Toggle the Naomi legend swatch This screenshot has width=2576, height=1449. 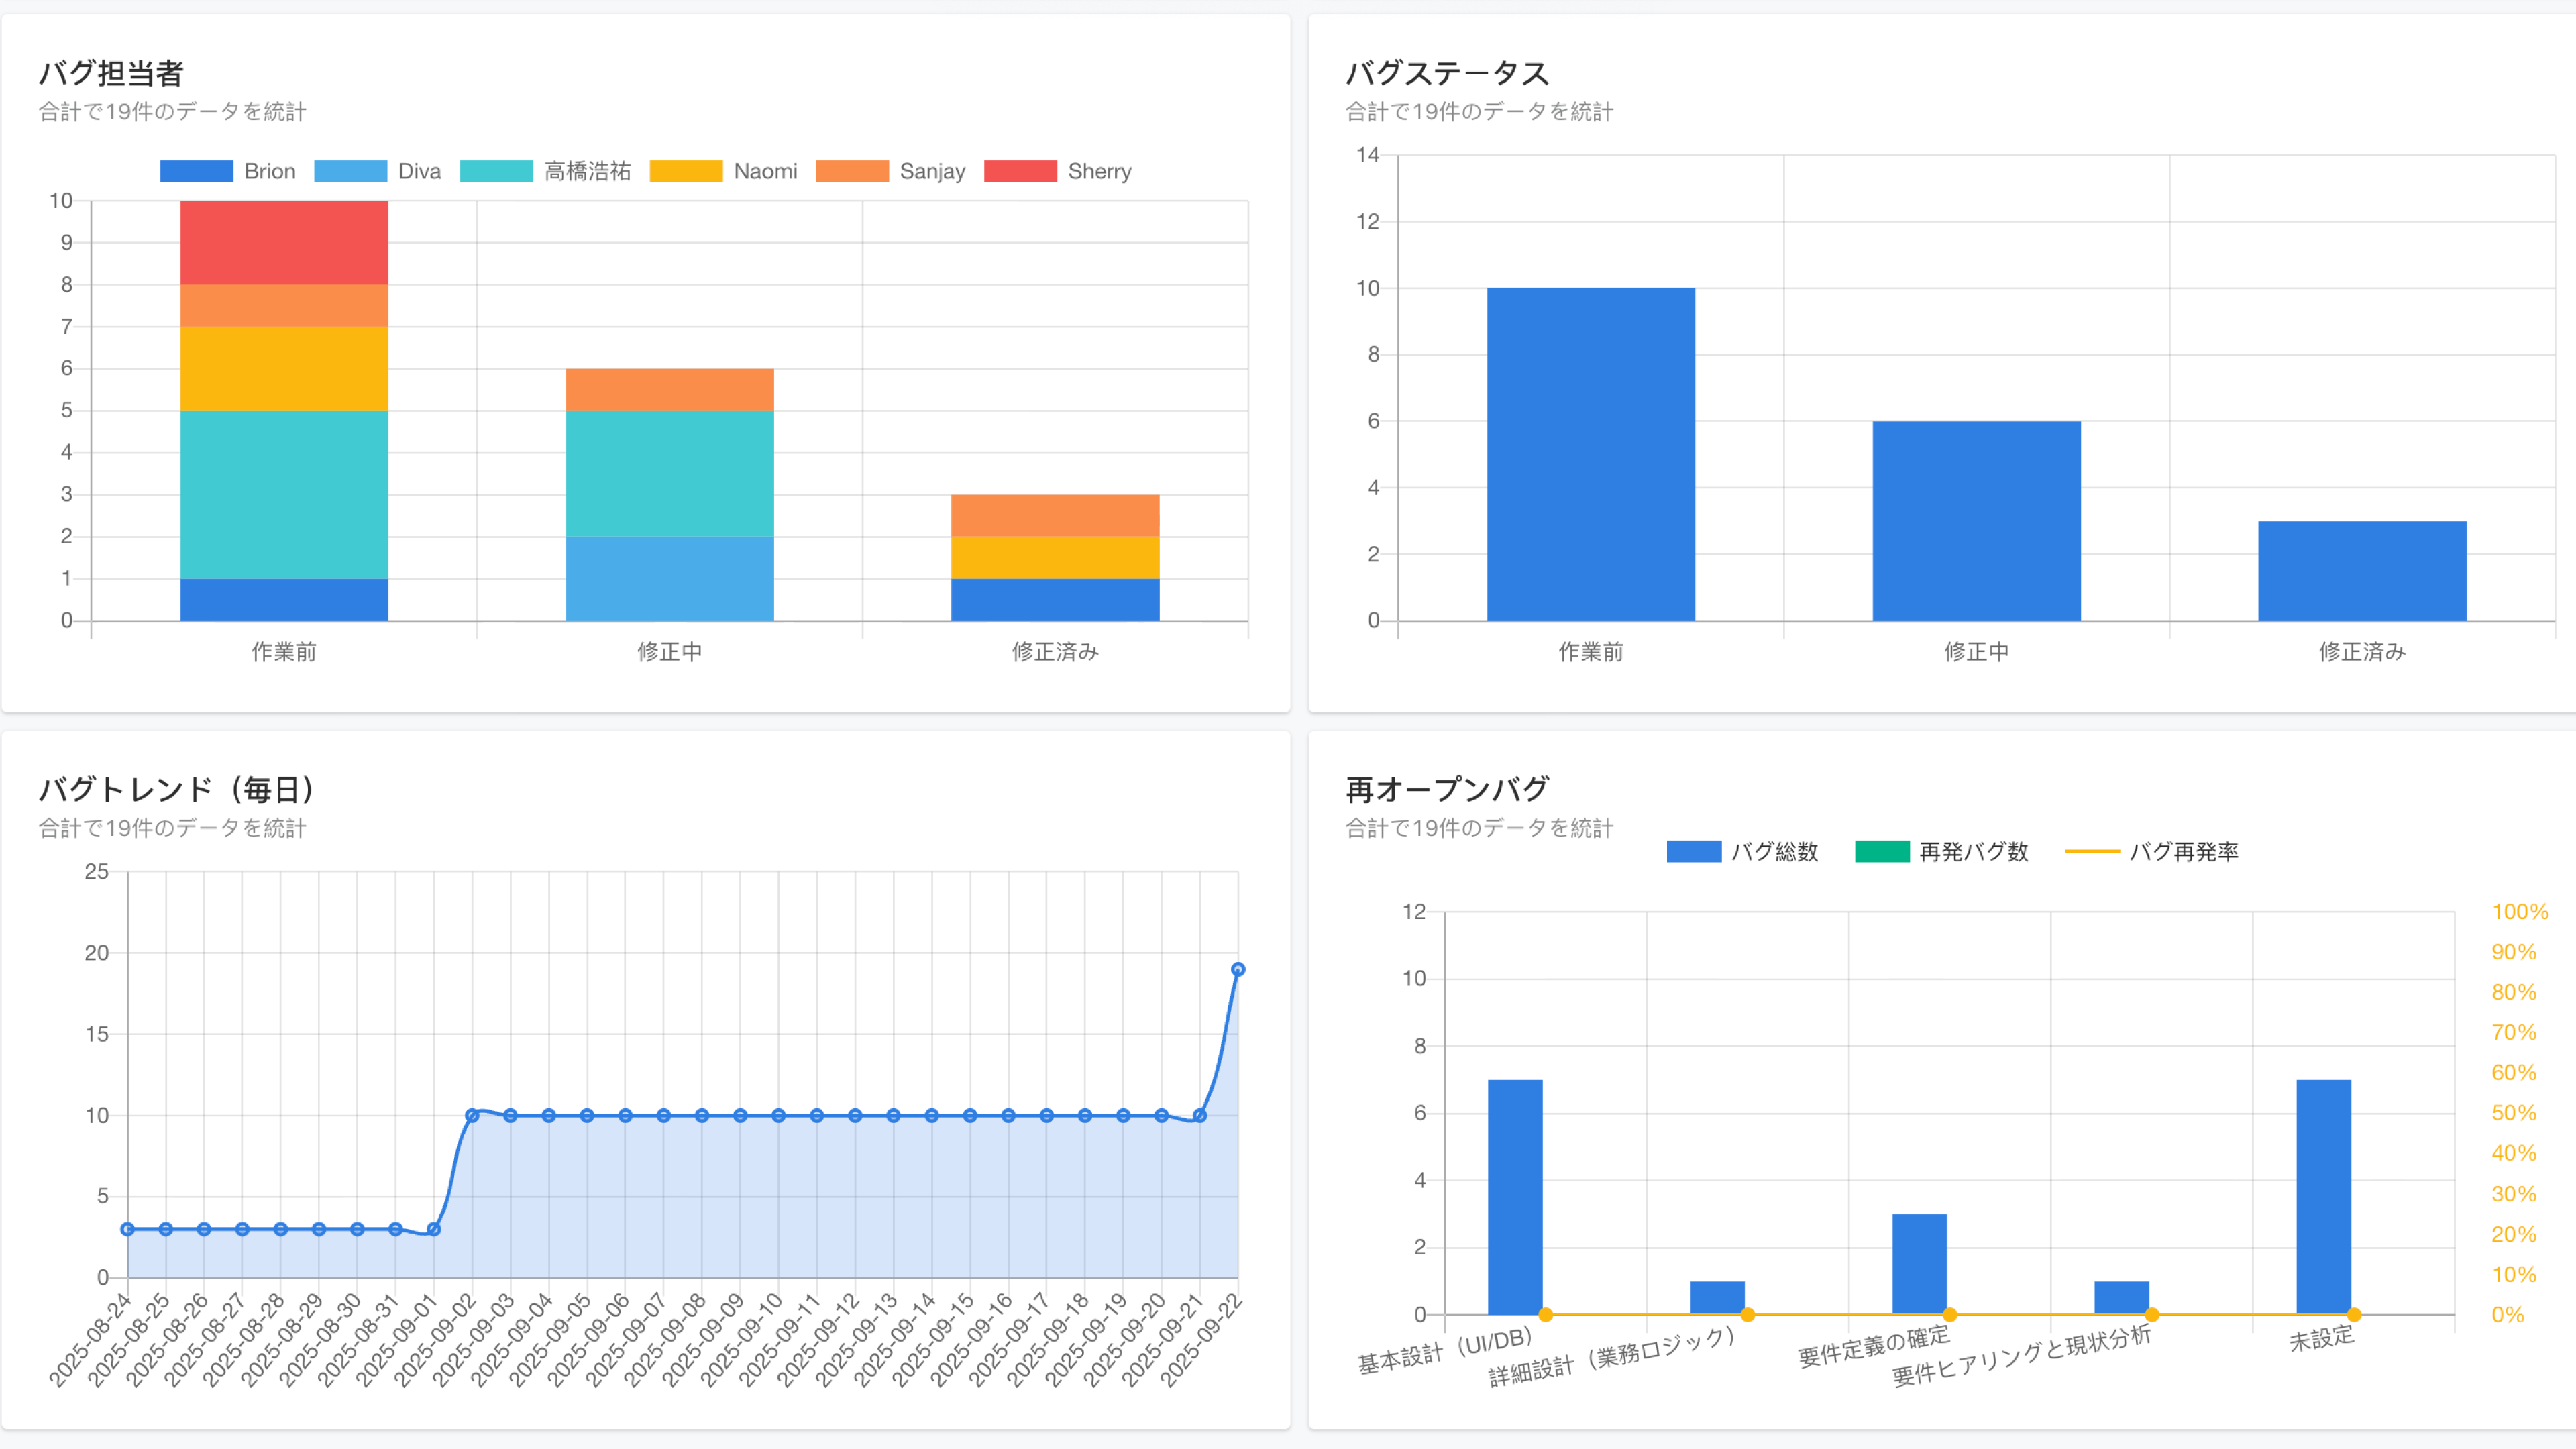(x=686, y=171)
